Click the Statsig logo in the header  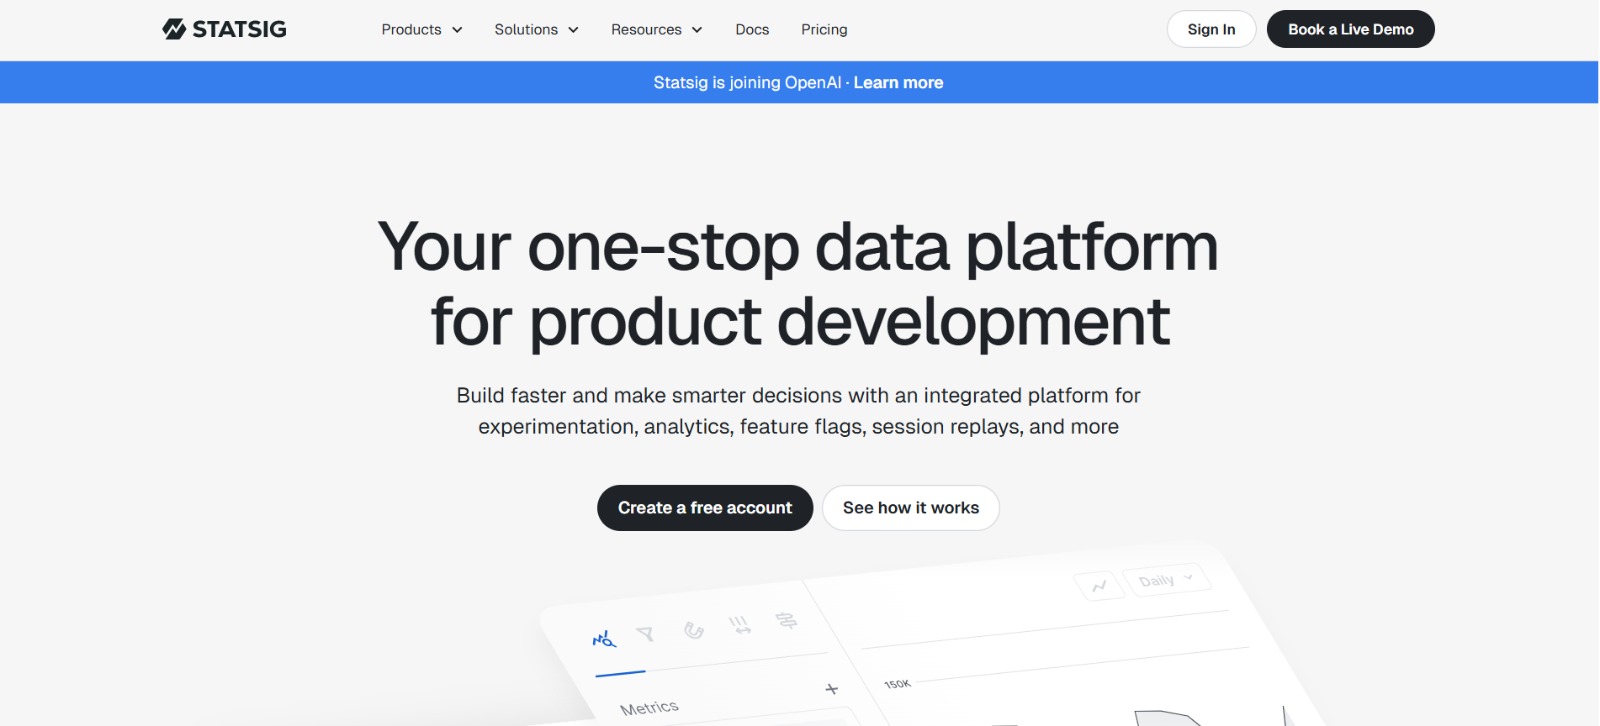click(x=224, y=29)
